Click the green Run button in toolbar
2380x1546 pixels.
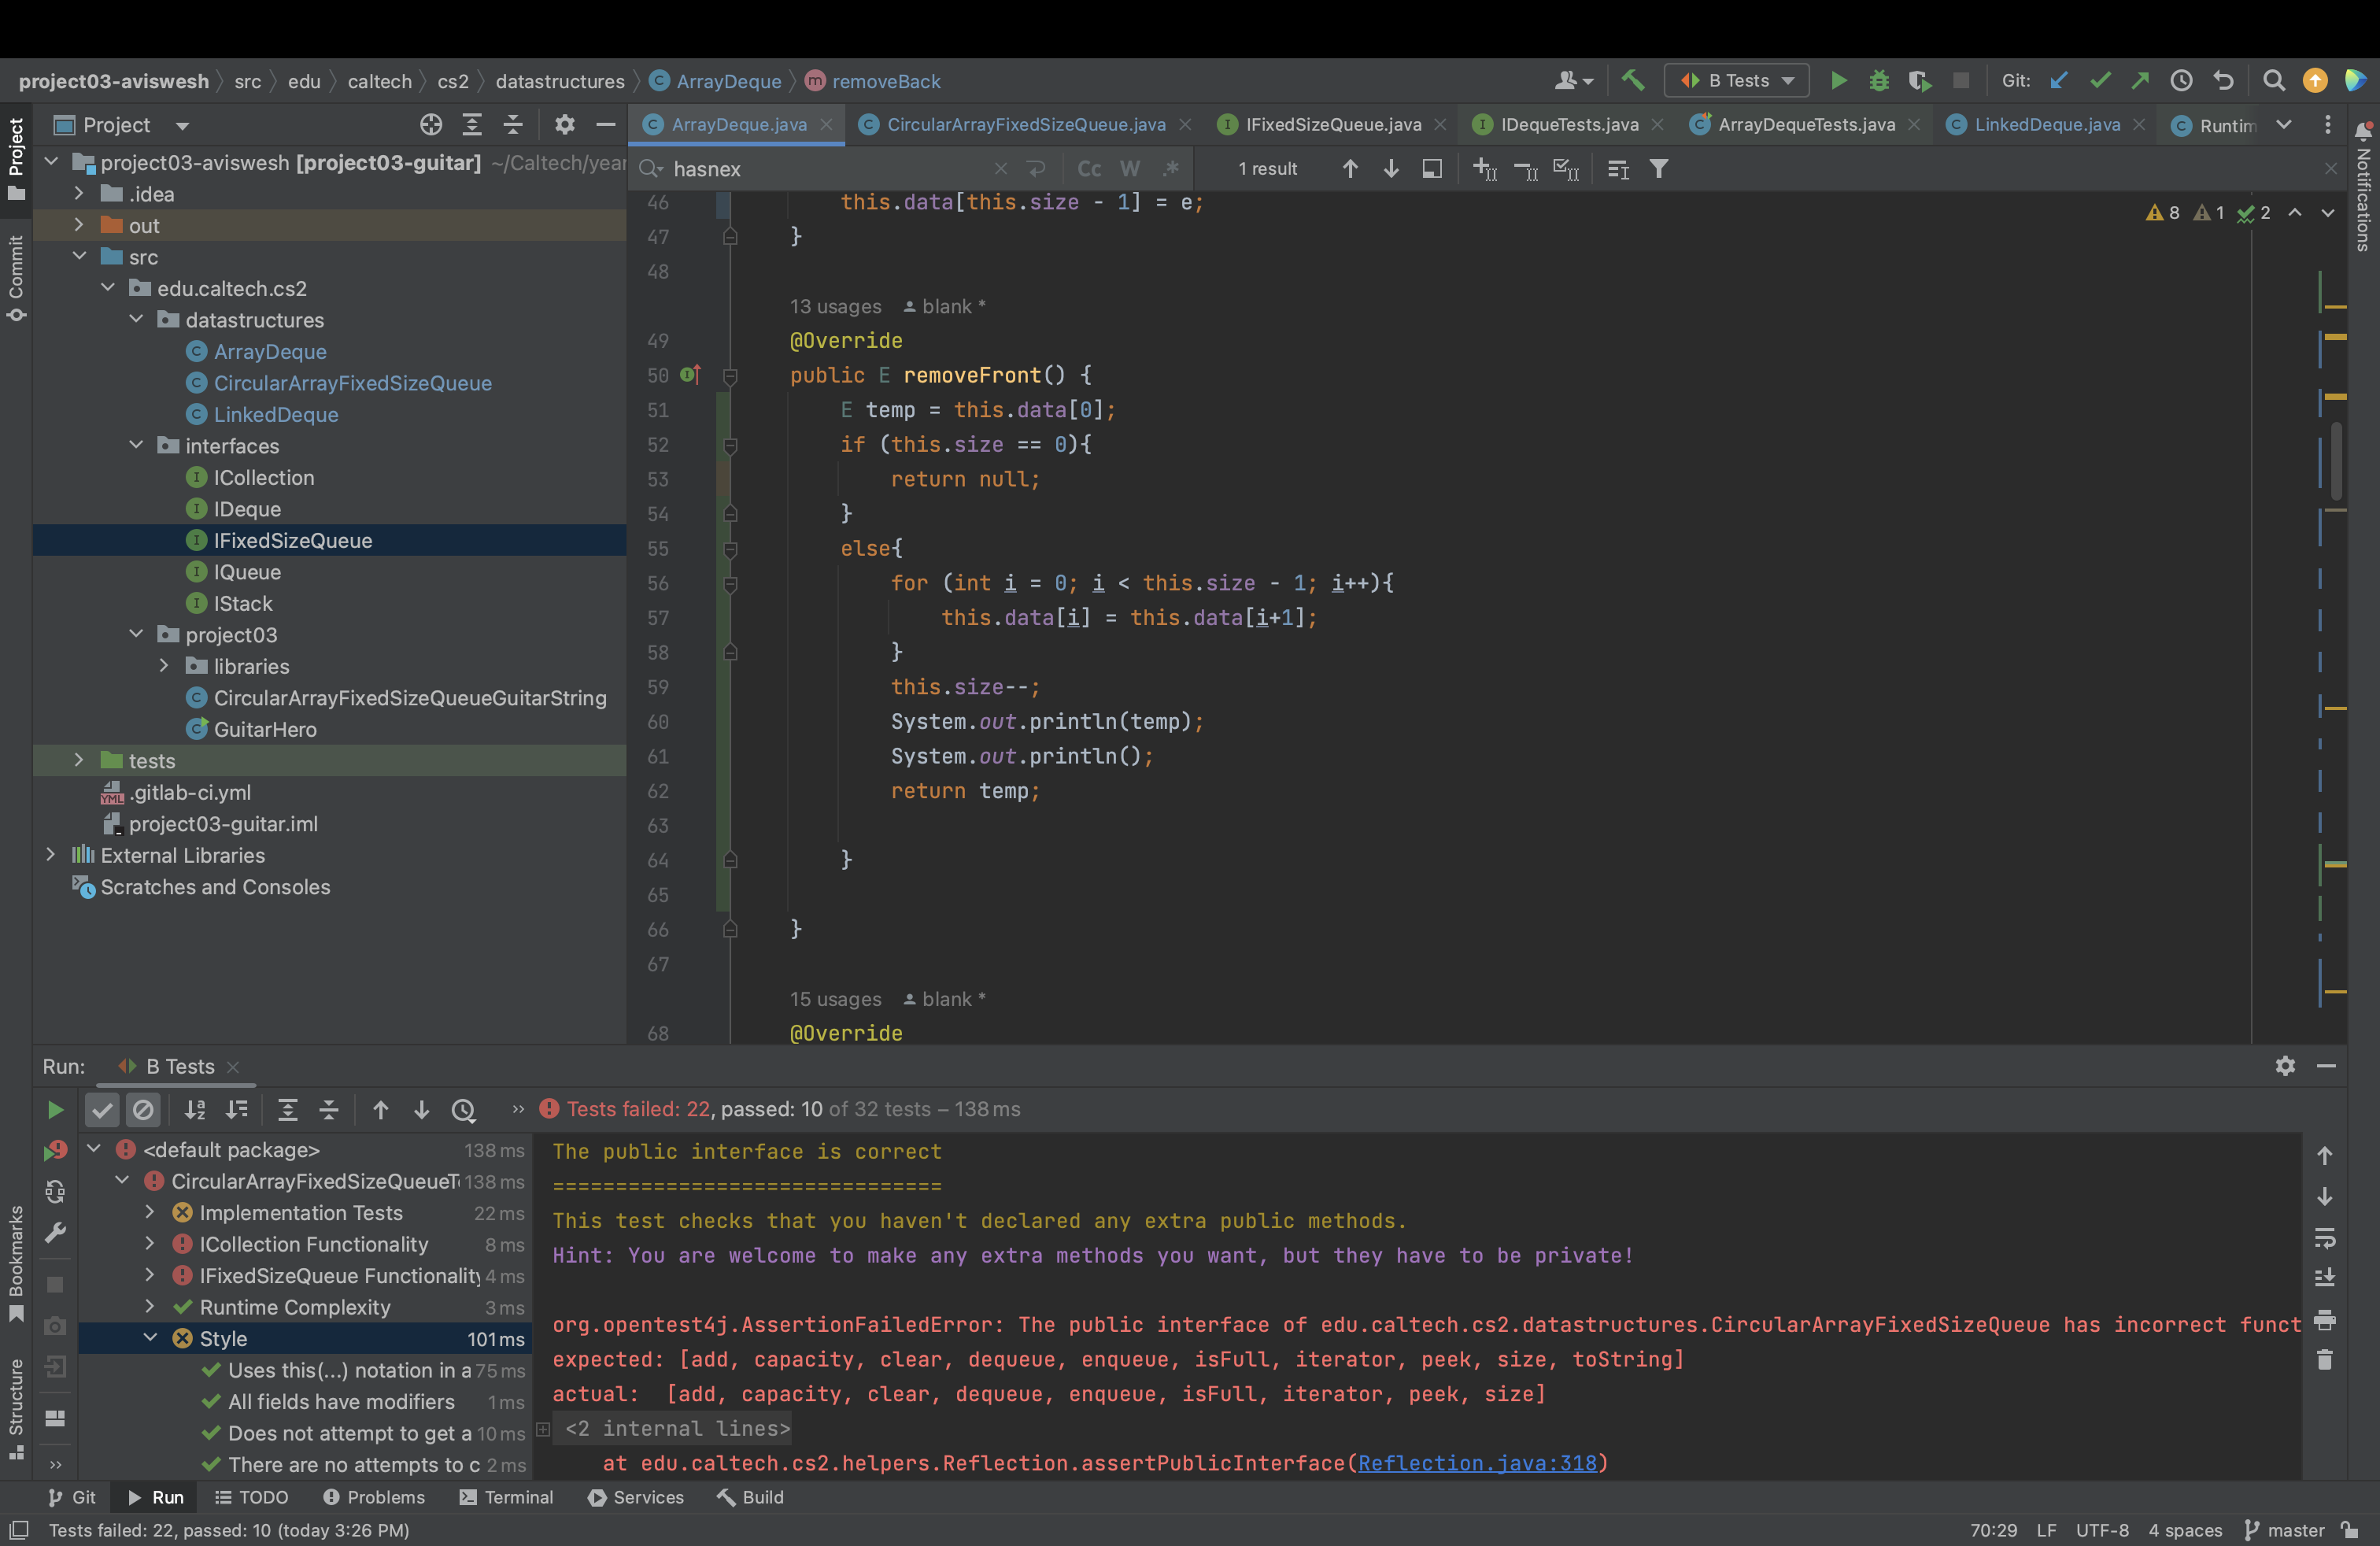tap(1838, 81)
